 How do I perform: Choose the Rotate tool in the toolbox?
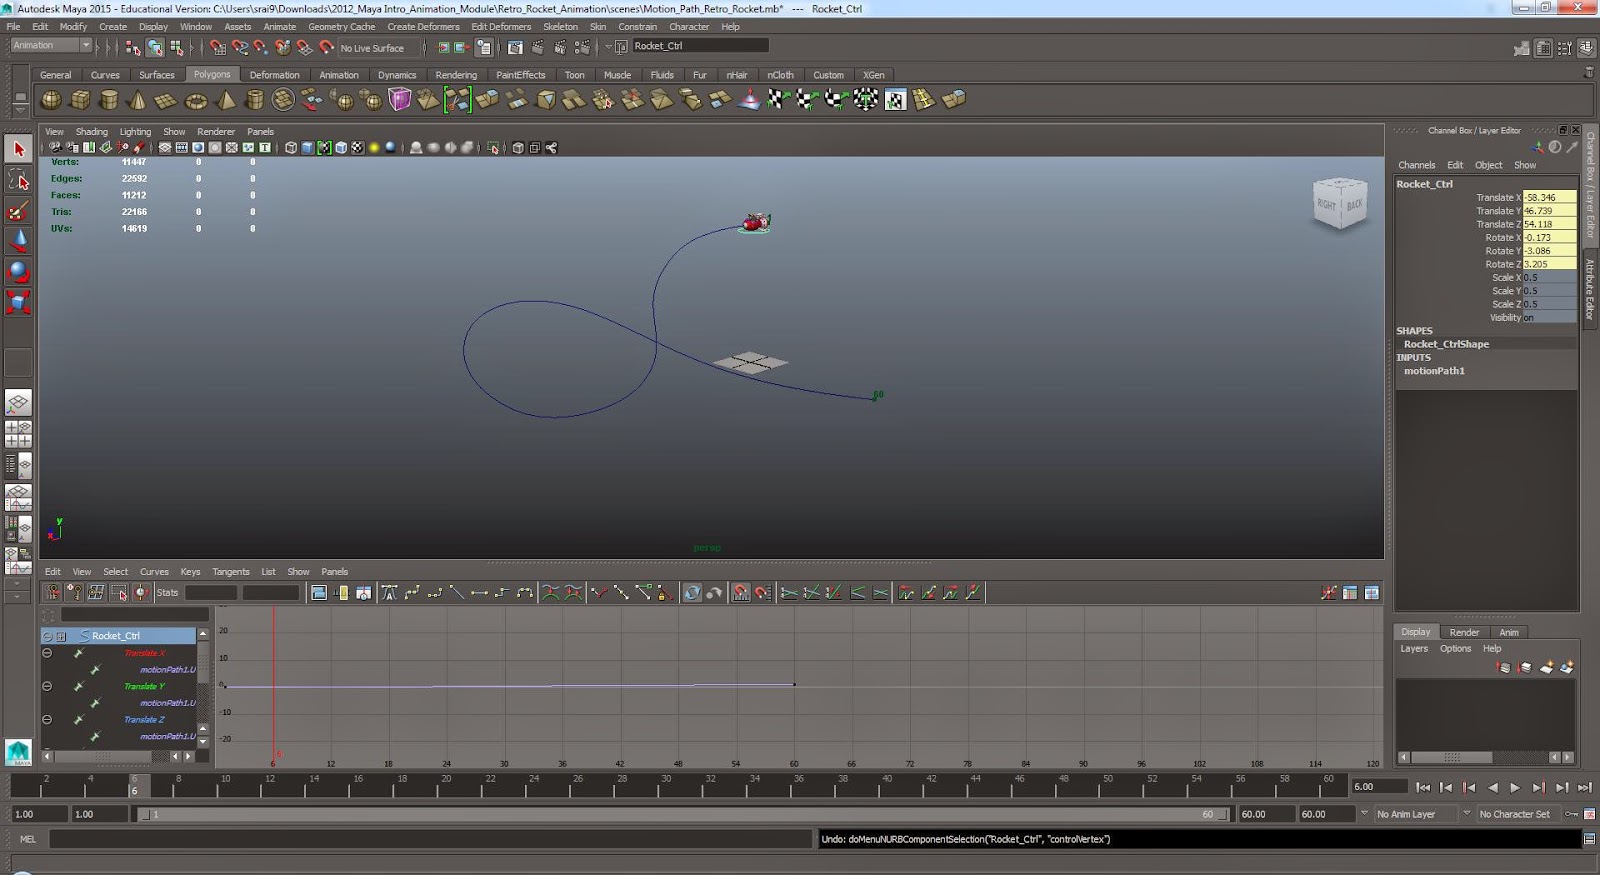tap(18, 272)
